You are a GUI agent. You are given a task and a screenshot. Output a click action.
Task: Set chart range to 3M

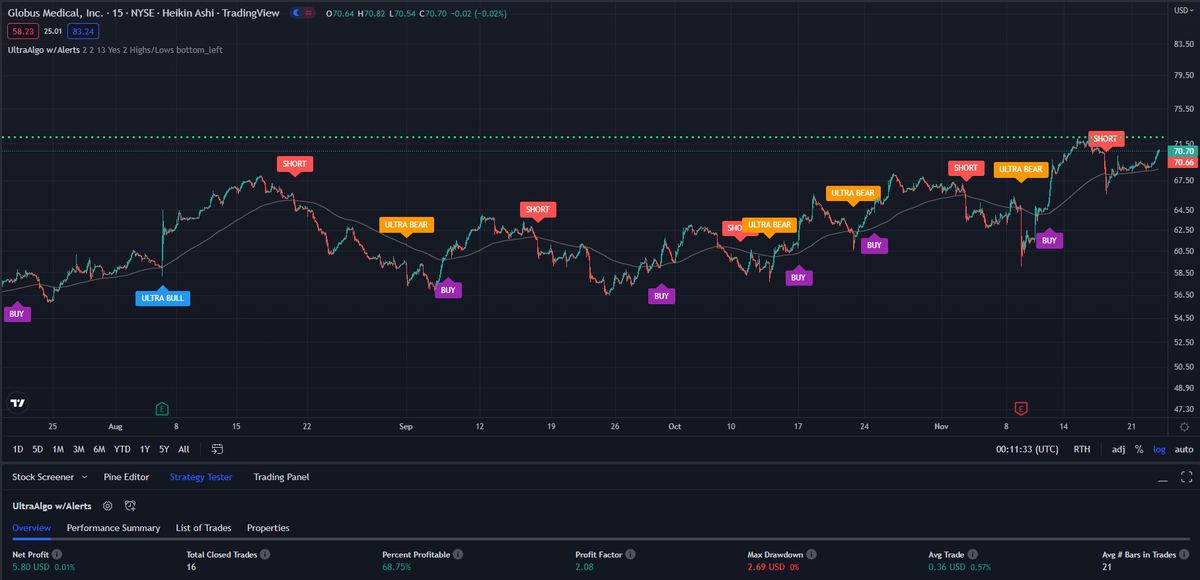79,449
